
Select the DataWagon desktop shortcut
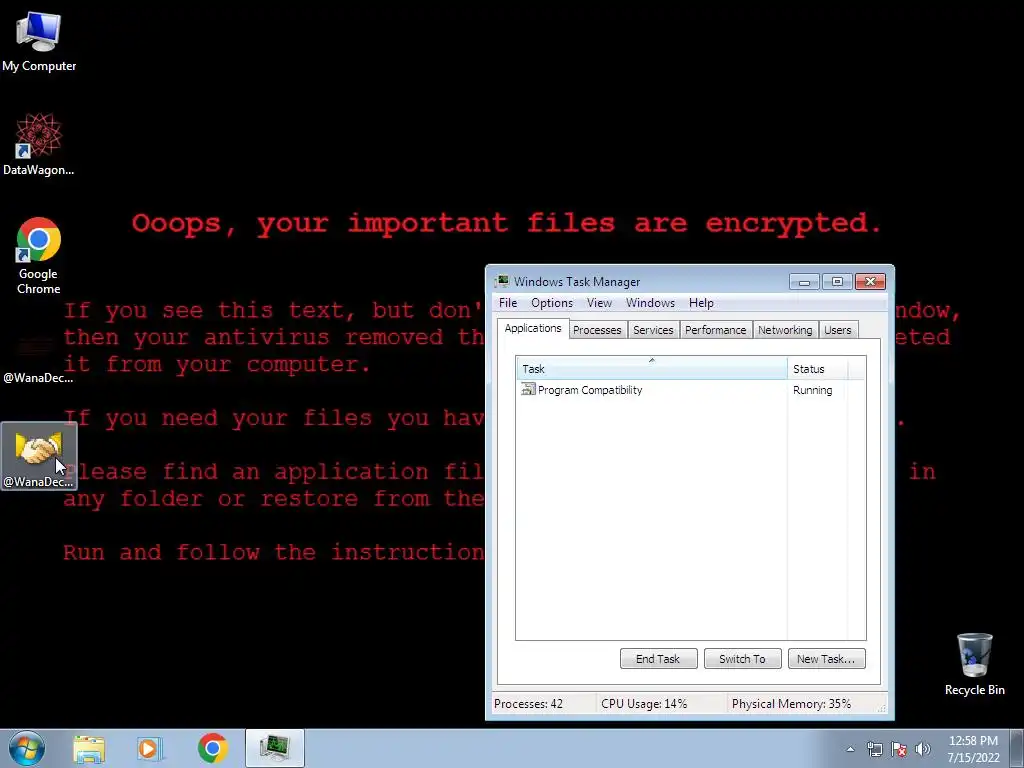[39, 144]
